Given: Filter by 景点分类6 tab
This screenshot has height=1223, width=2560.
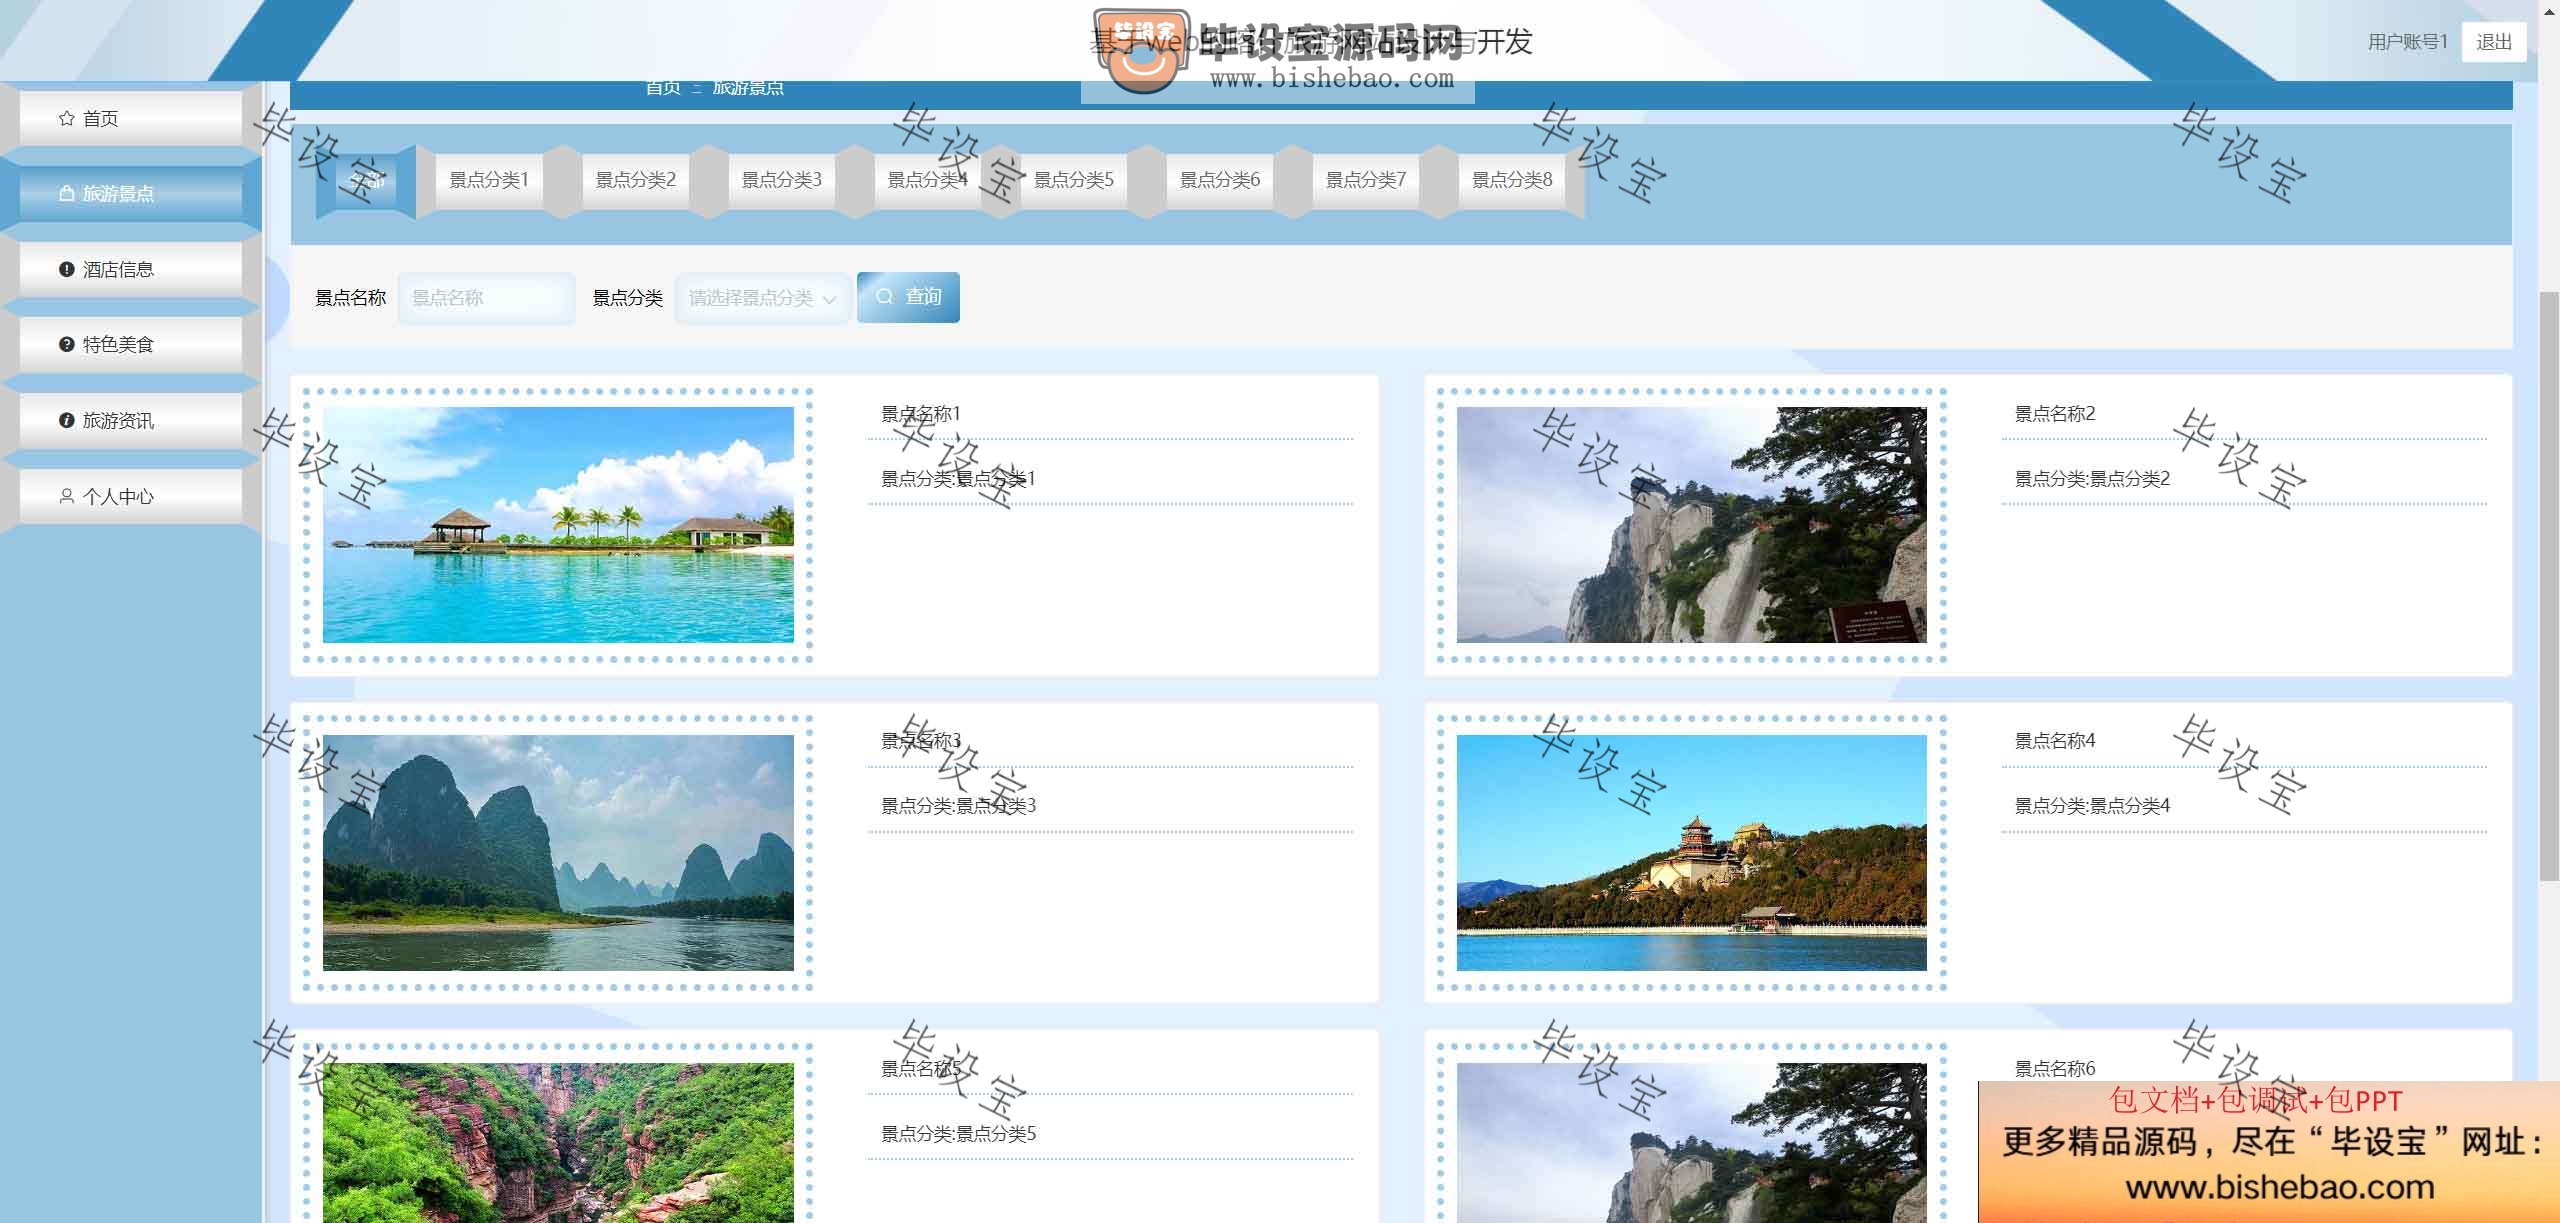Looking at the screenshot, I should (1220, 180).
